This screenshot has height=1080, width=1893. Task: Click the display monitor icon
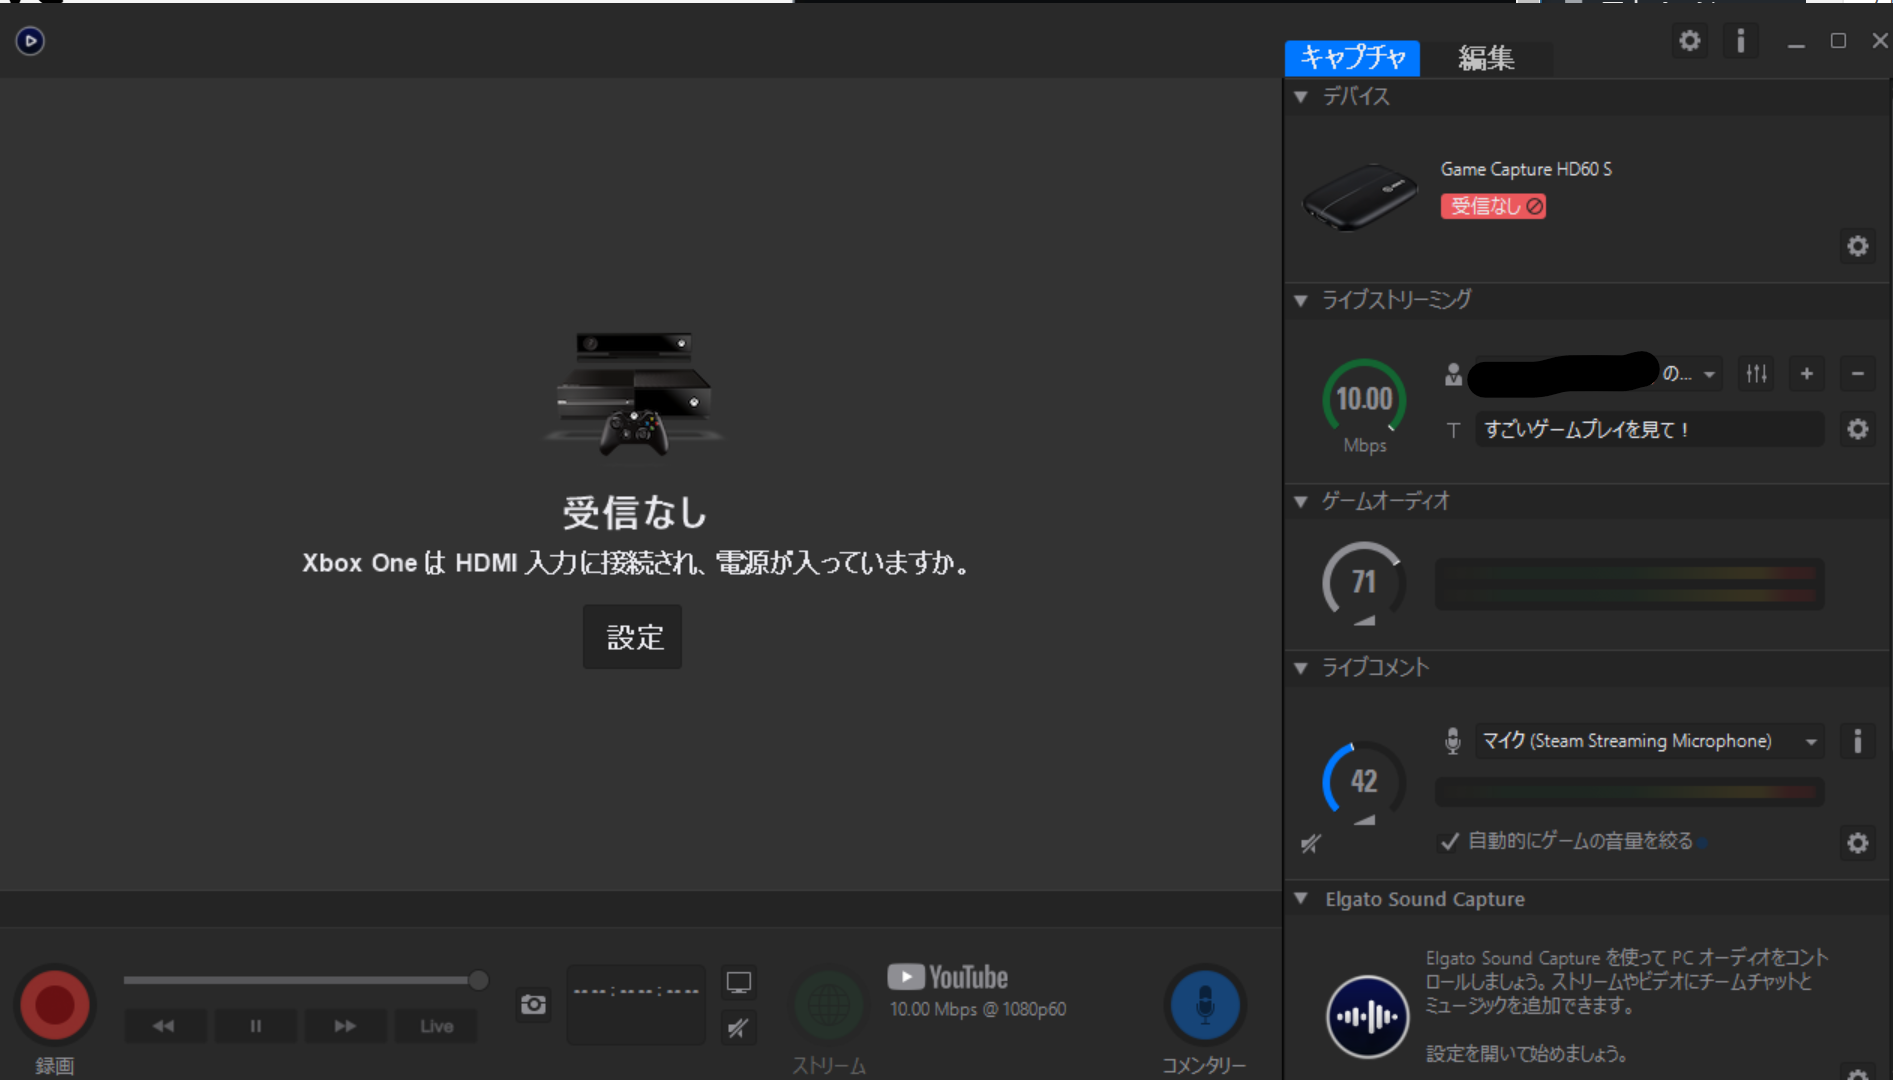739,983
